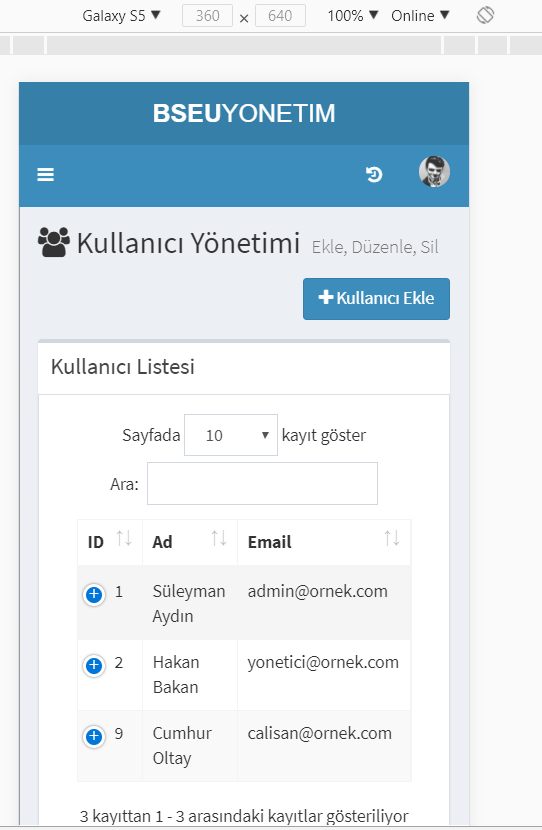
Task: Sort table by ID column arrows
Action: coord(124,539)
